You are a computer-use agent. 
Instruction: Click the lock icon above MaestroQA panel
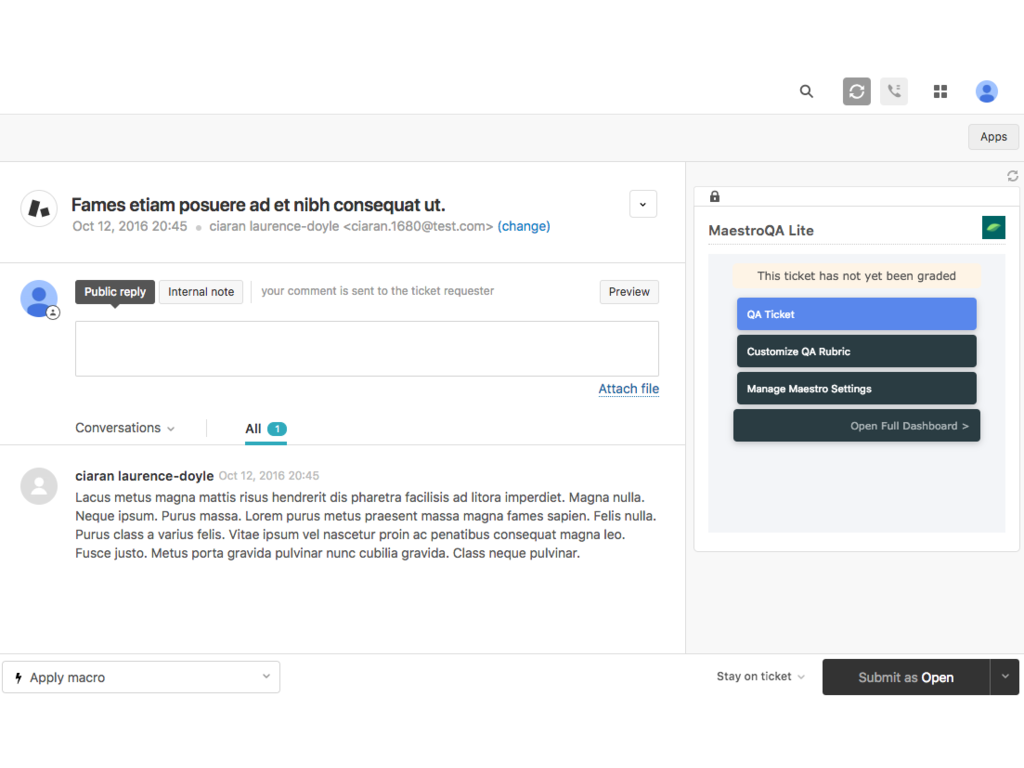click(713, 195)
